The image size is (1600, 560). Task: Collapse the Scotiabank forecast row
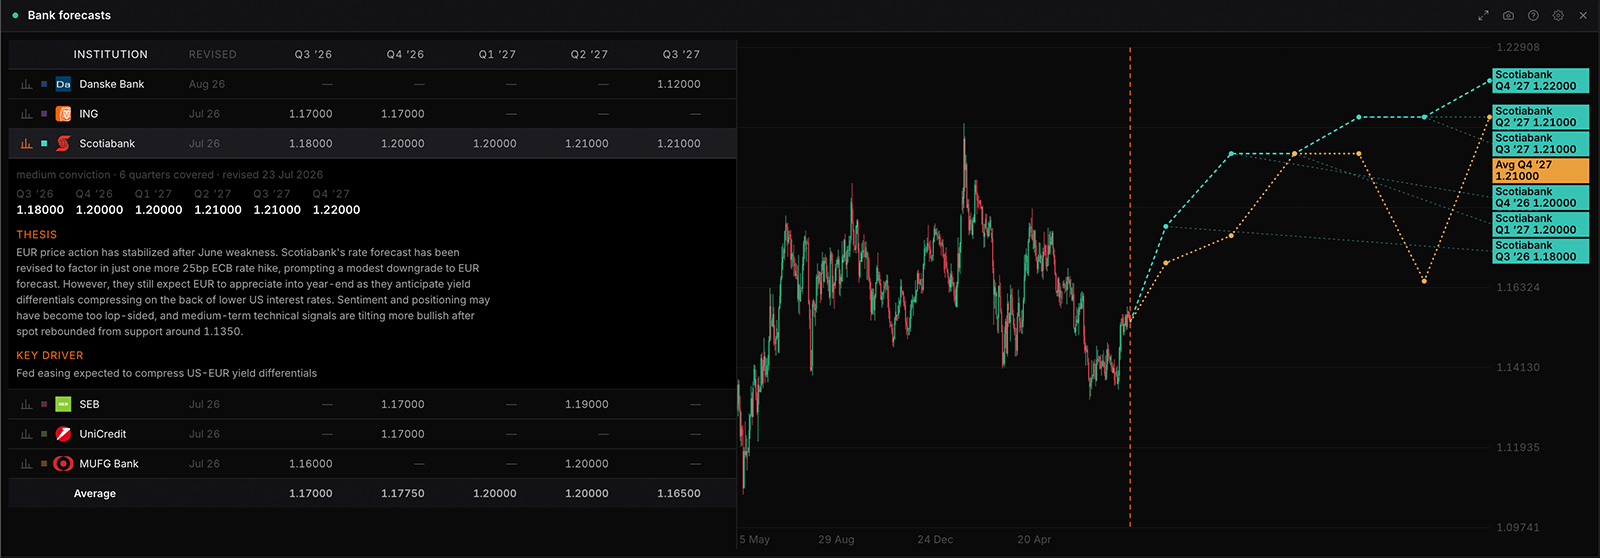click(x=372, y=144)
